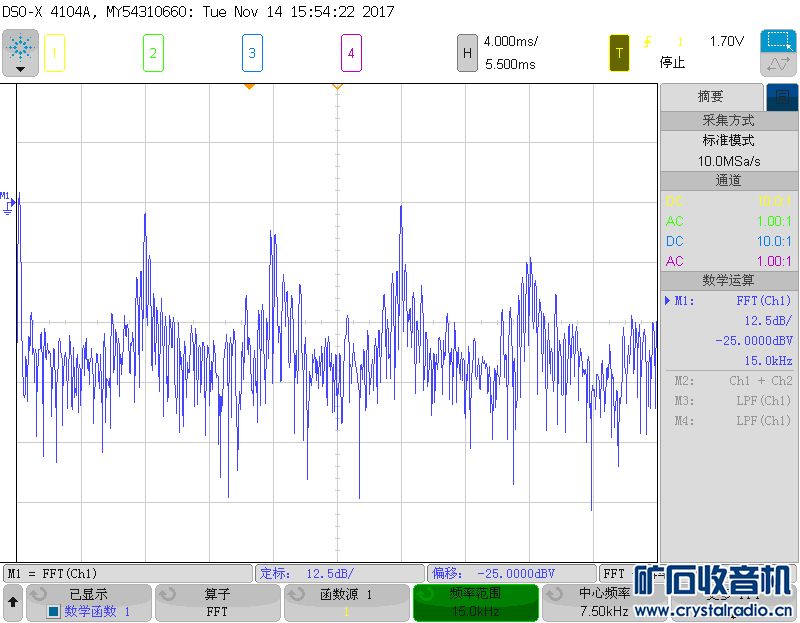
Task: Click the M1 = FFT(Ch1) status field
Action: pyautogui.click(x=128, y=574)
